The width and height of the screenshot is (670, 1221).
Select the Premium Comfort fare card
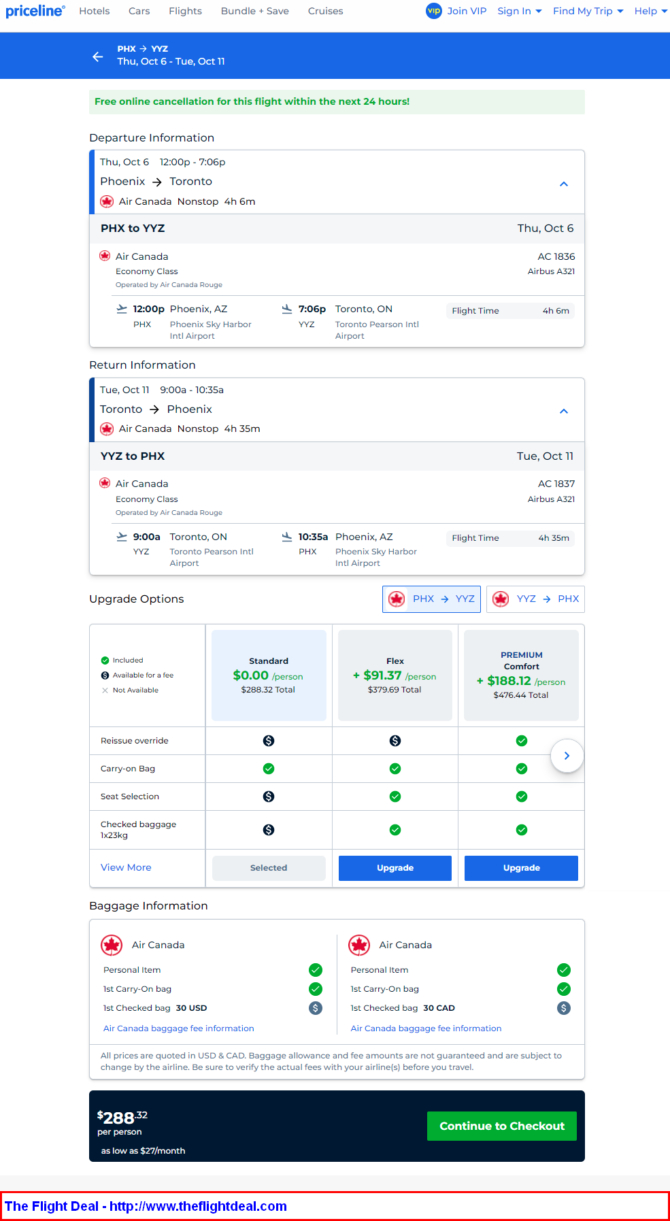[521, 675]
